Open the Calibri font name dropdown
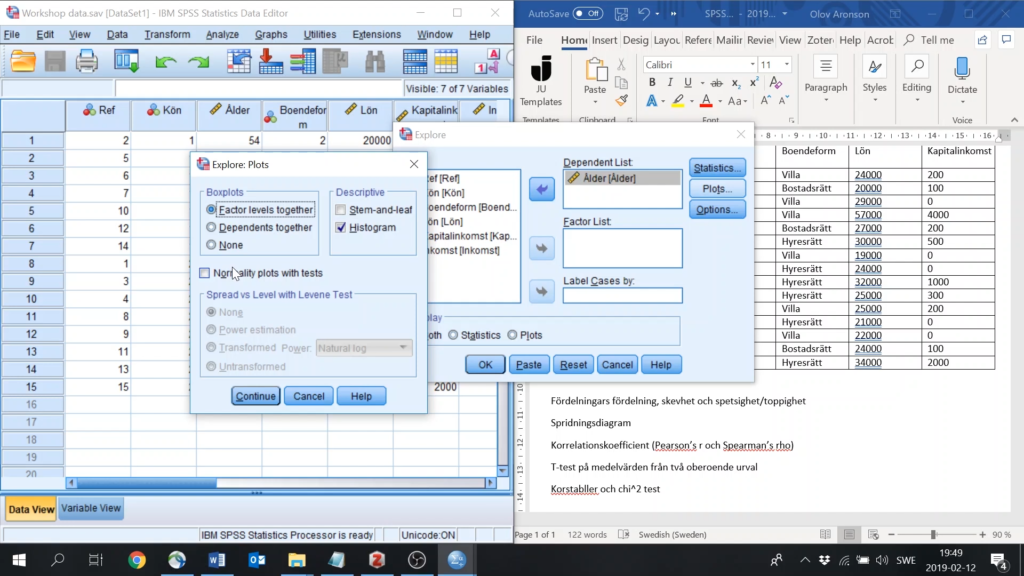1024x576 pixels. pyautogui.click(x=752, y=65)
